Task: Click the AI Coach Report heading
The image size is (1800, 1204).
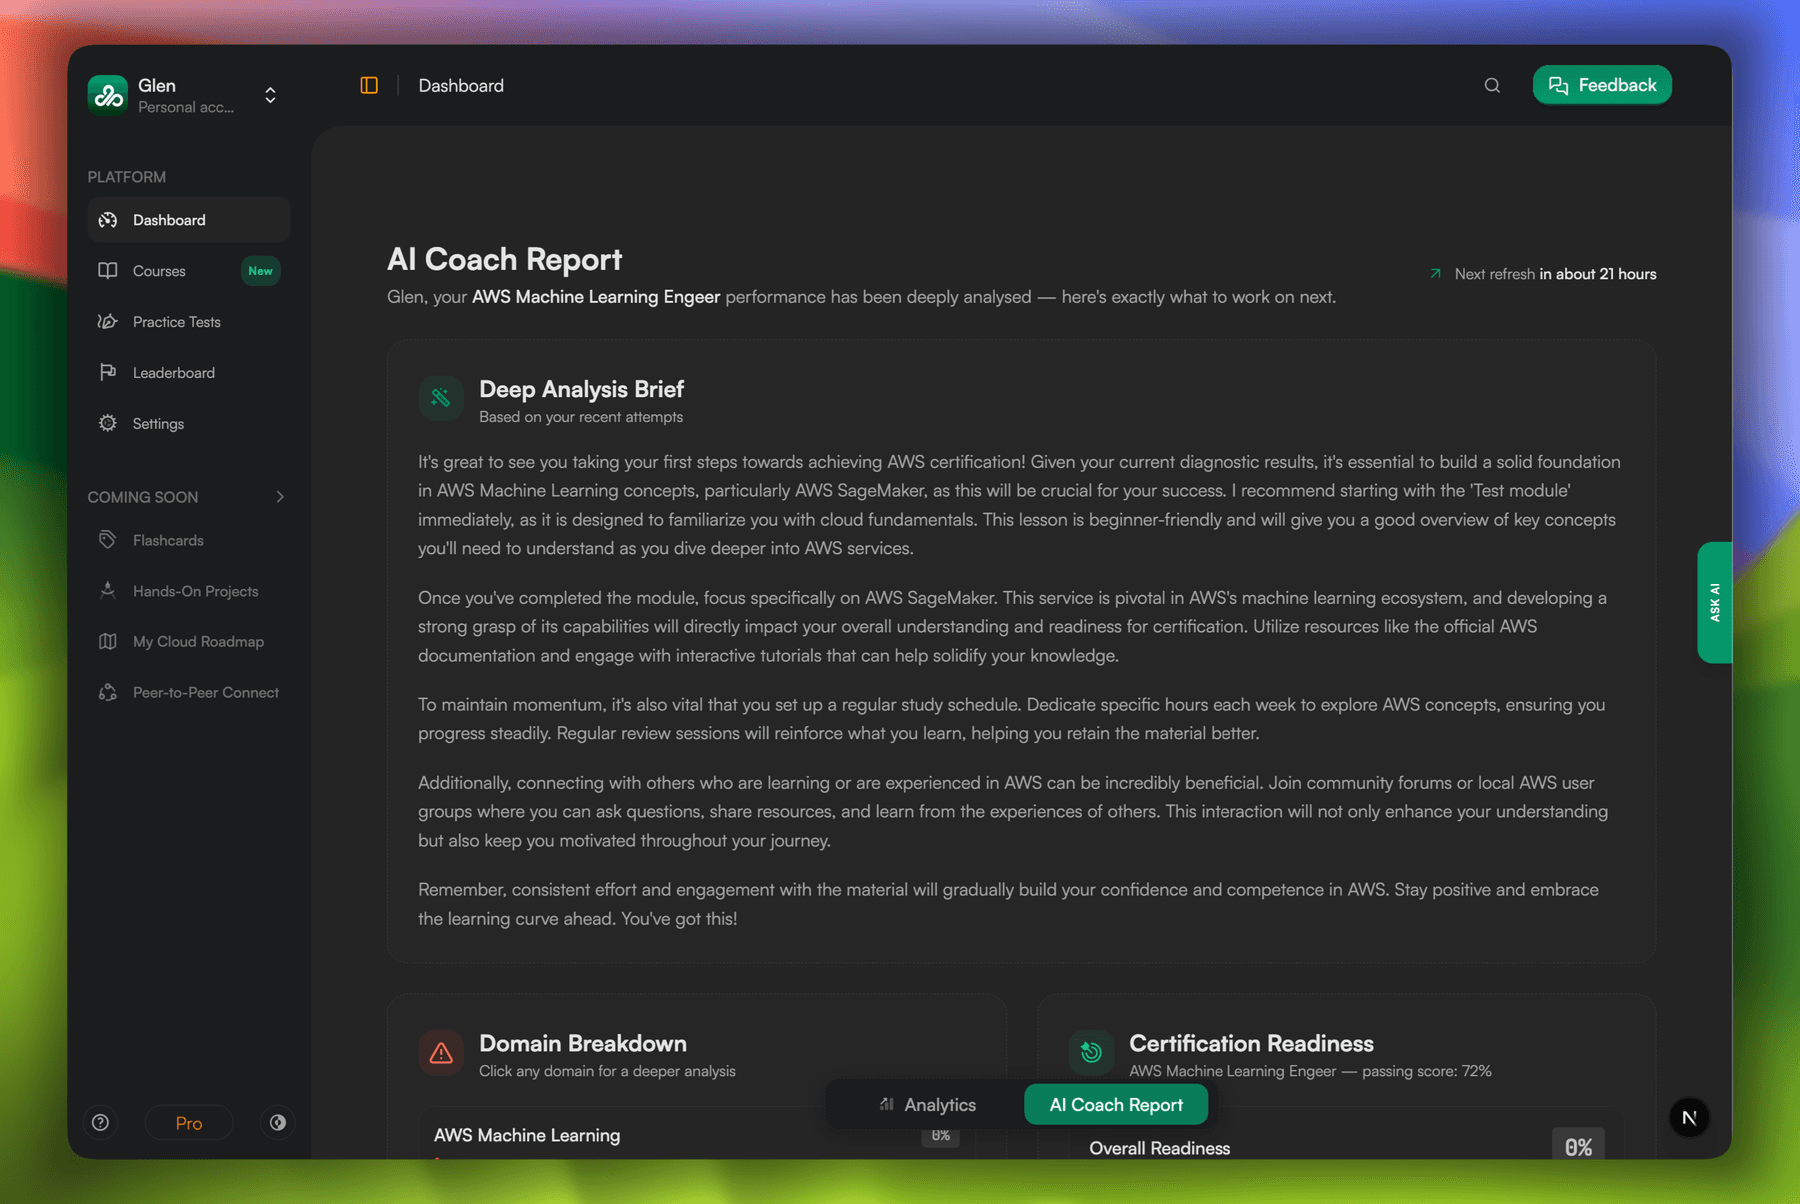Action: pos(504,260)
